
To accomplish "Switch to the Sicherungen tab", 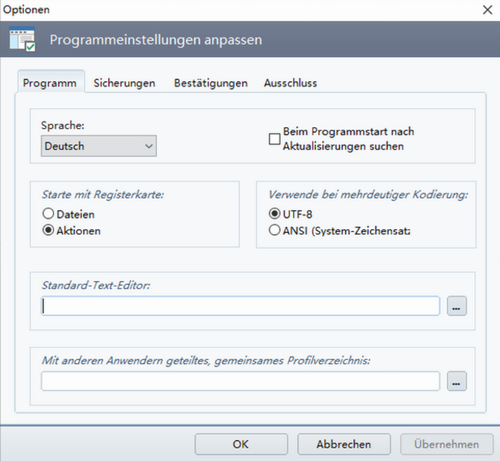I will click(x=124, y=83).
